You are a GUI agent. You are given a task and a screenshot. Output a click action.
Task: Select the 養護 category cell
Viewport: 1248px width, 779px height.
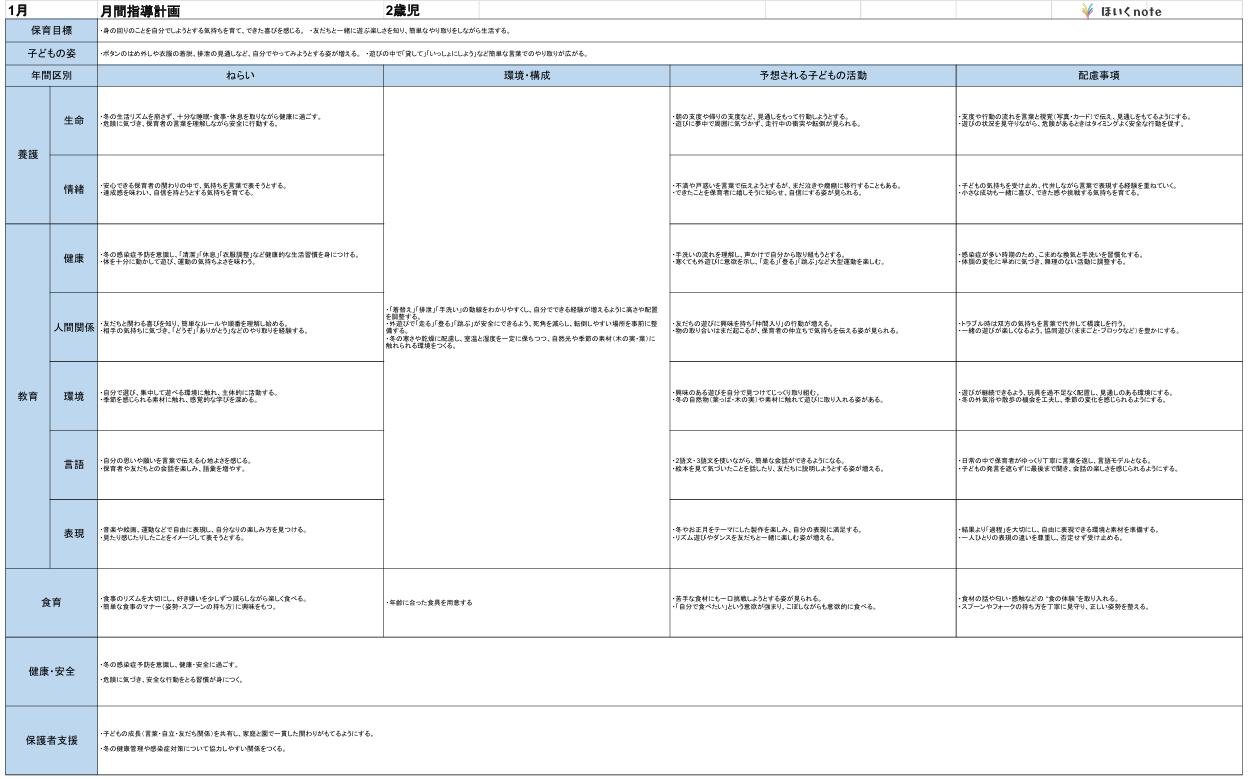[27, 155]
